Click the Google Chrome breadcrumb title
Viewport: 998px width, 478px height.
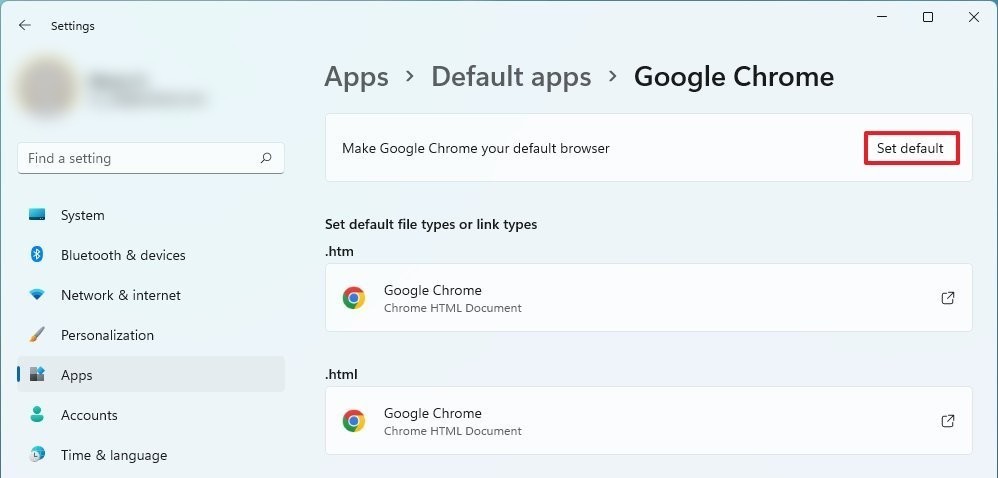point(734,77)
